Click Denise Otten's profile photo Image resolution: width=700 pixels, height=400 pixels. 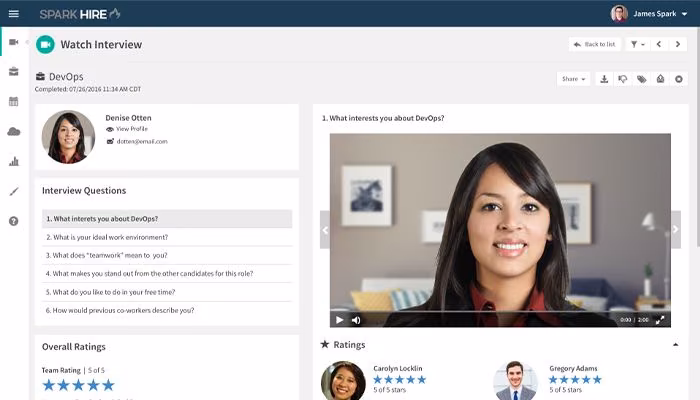coord(68,137)
